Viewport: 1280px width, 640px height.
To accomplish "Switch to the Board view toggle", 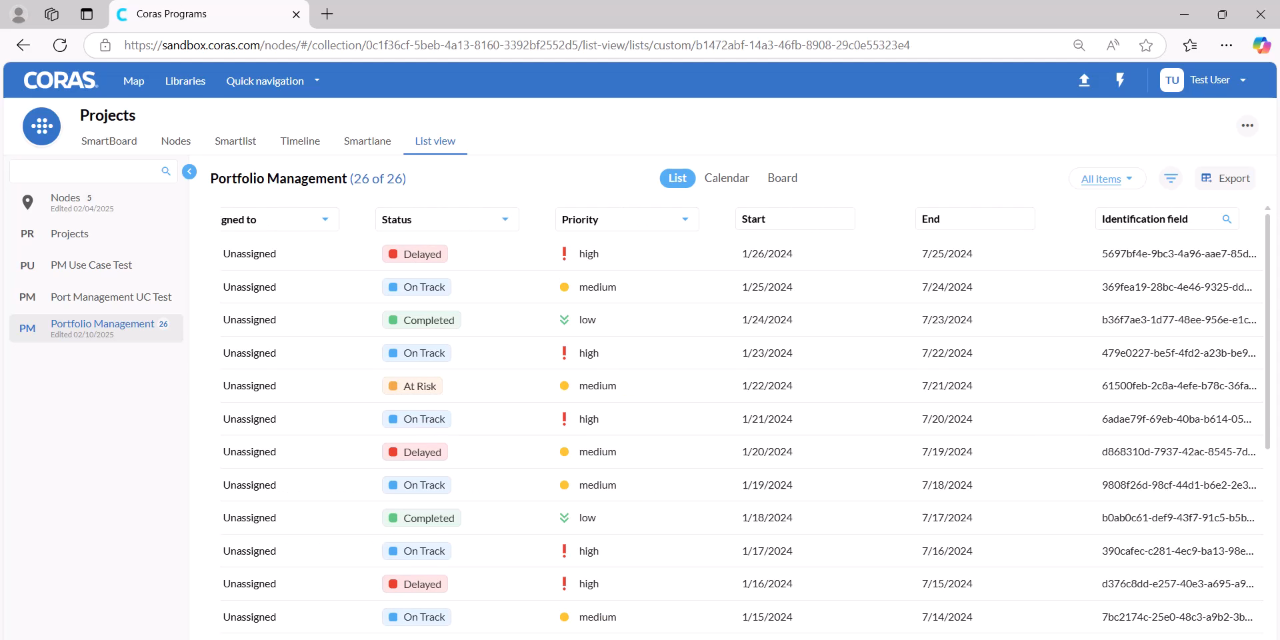I will pos(783,178).
